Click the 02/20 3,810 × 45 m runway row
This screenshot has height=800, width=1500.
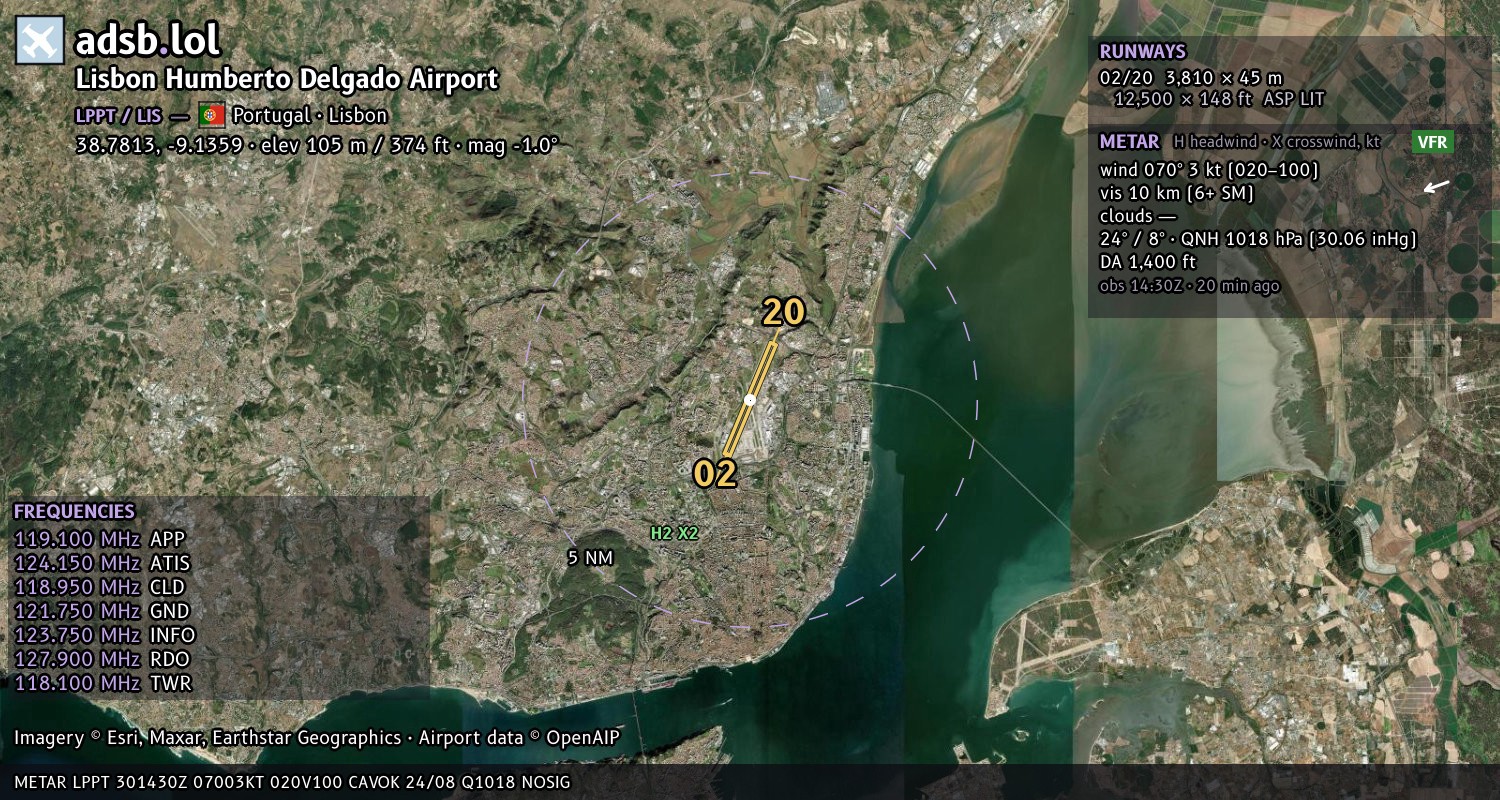[x=1191, y=77]
